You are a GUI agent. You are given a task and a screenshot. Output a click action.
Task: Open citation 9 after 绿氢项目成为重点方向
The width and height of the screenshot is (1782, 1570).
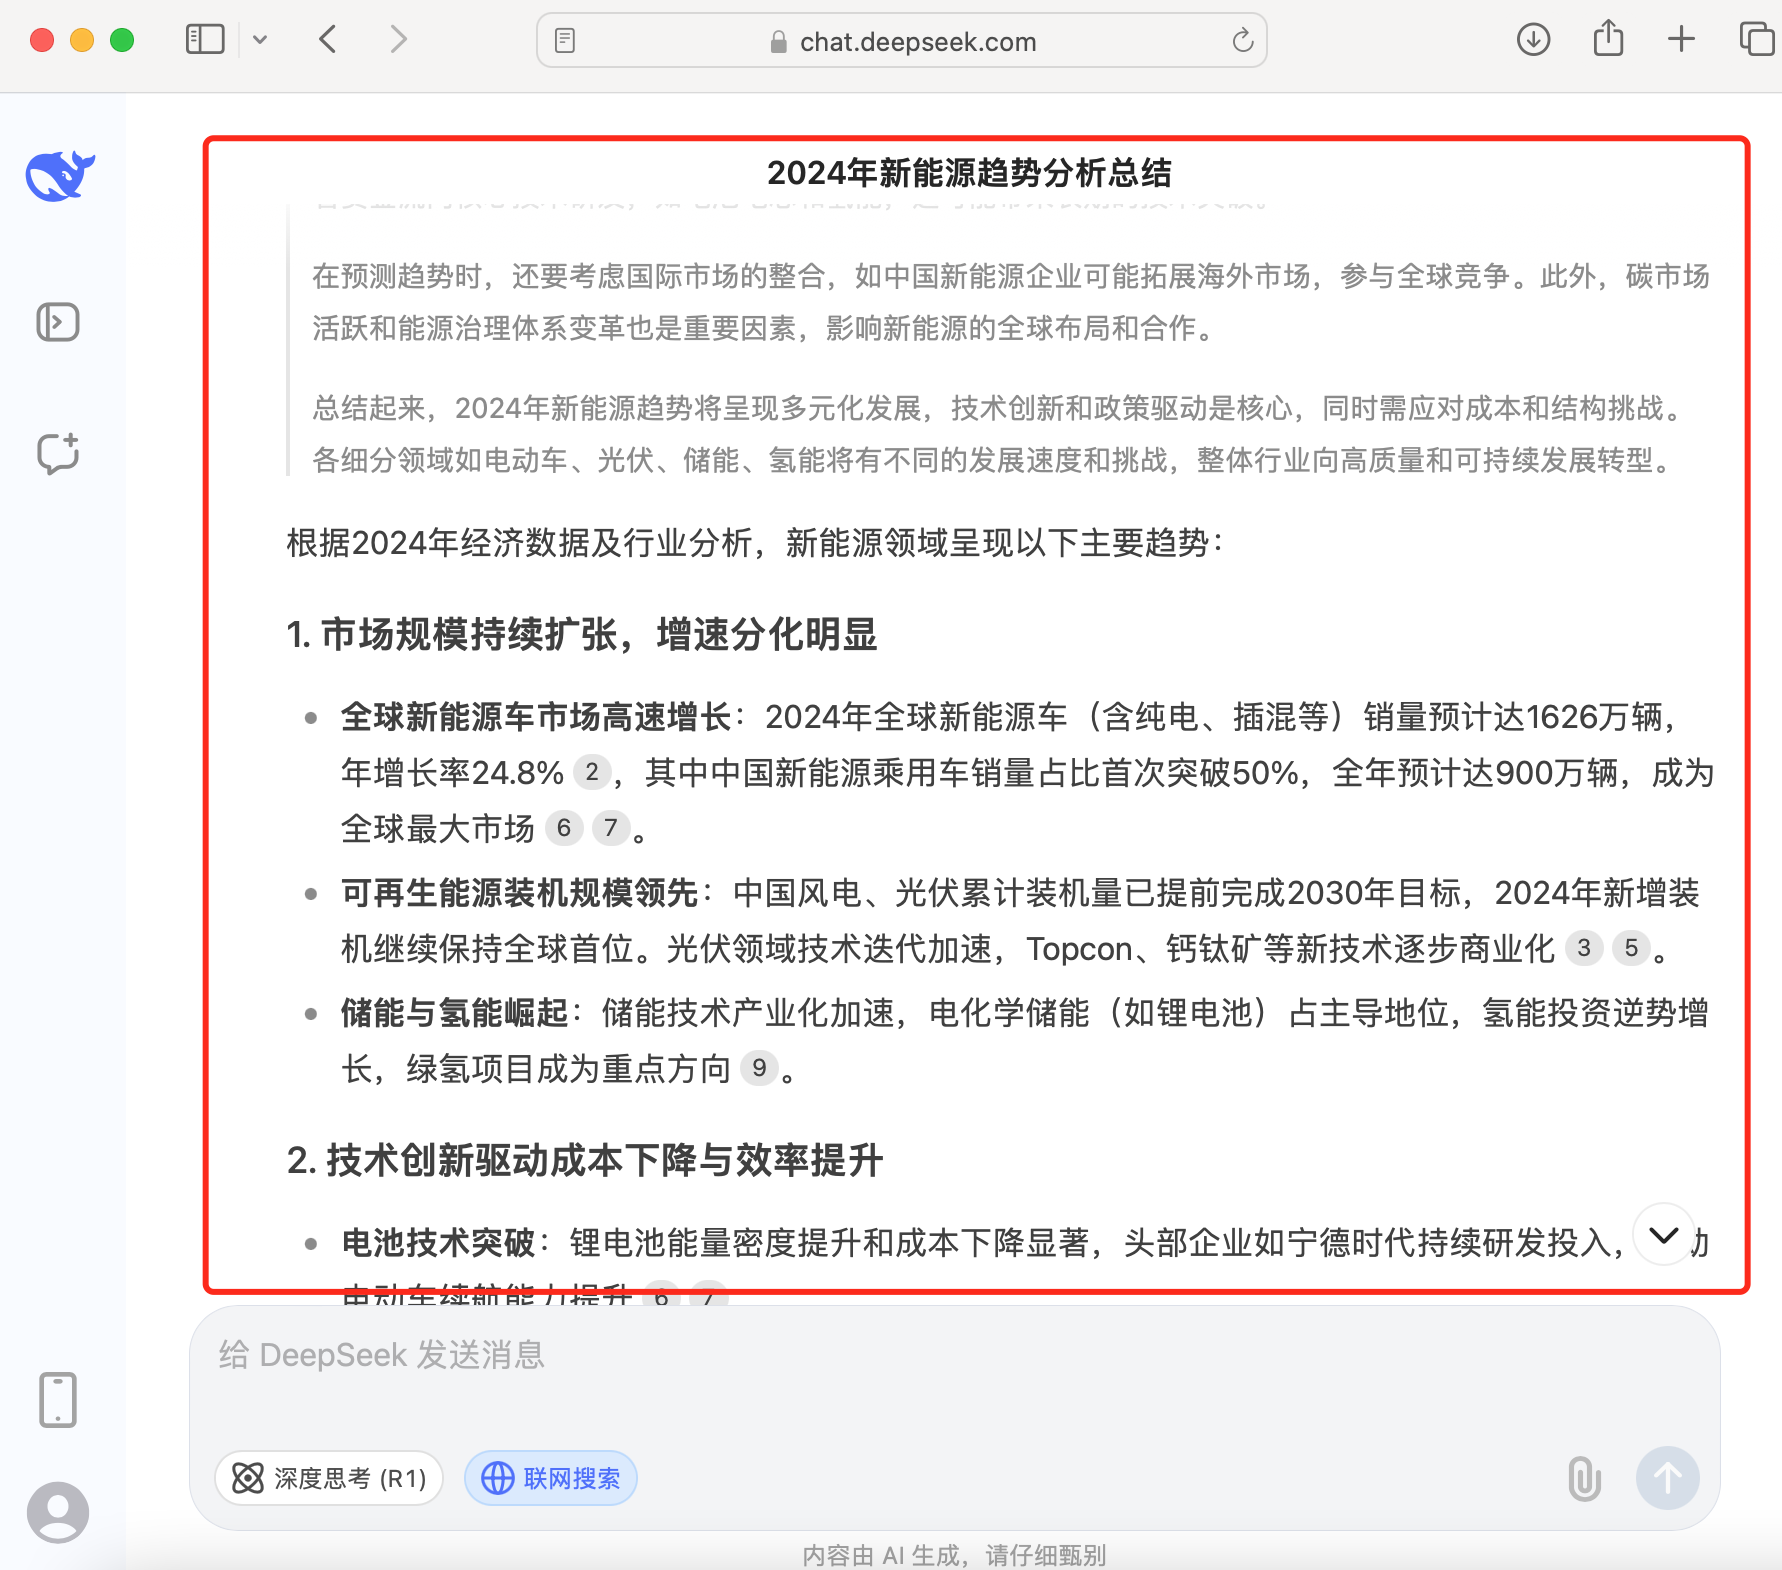(759, 1068)
